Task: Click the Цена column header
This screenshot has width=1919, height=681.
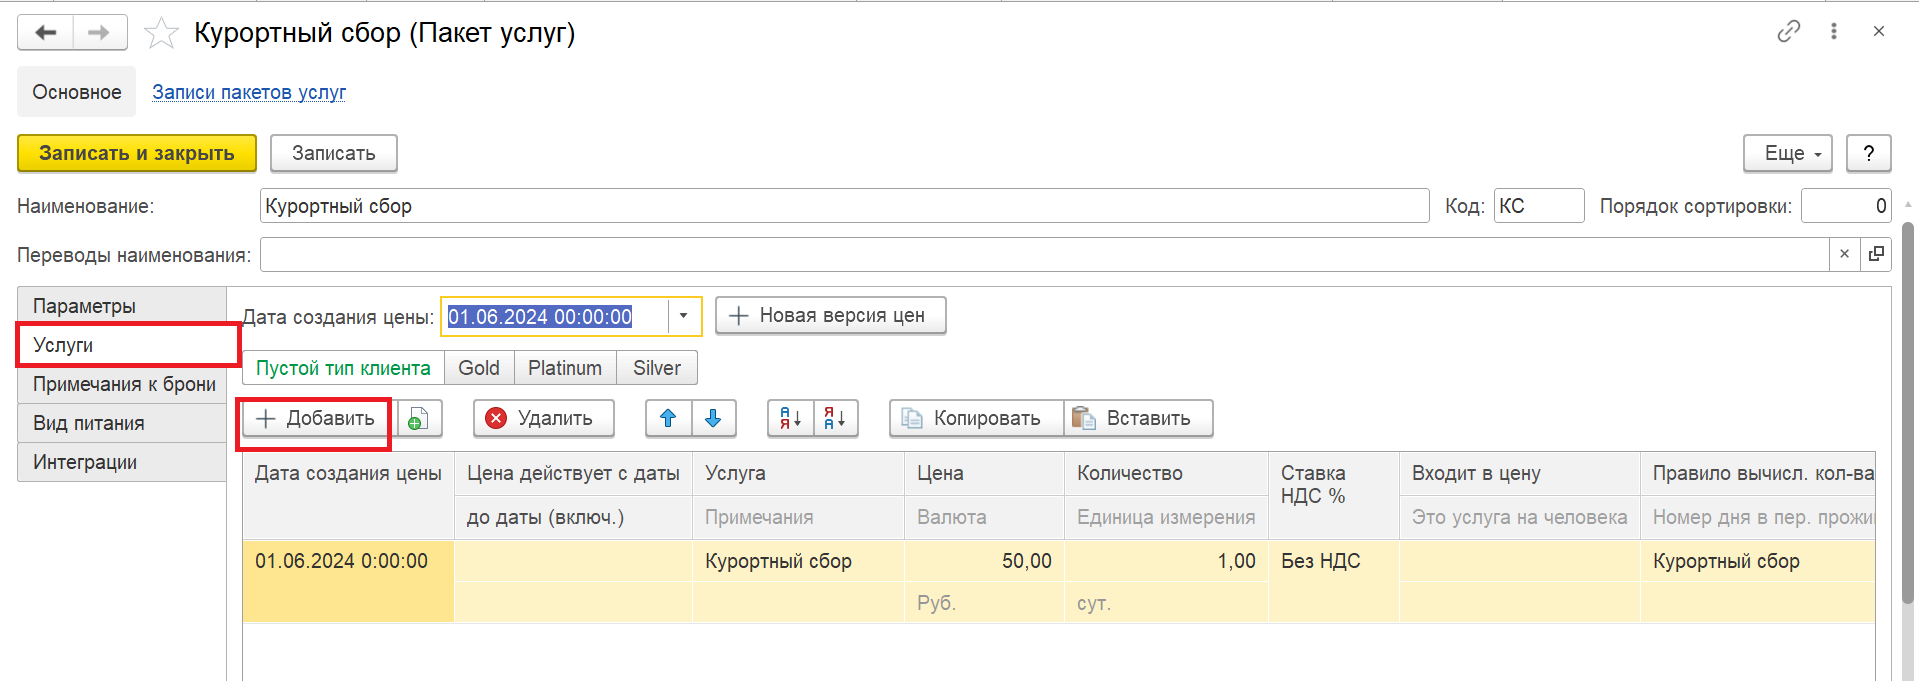Action: (984, 473)
